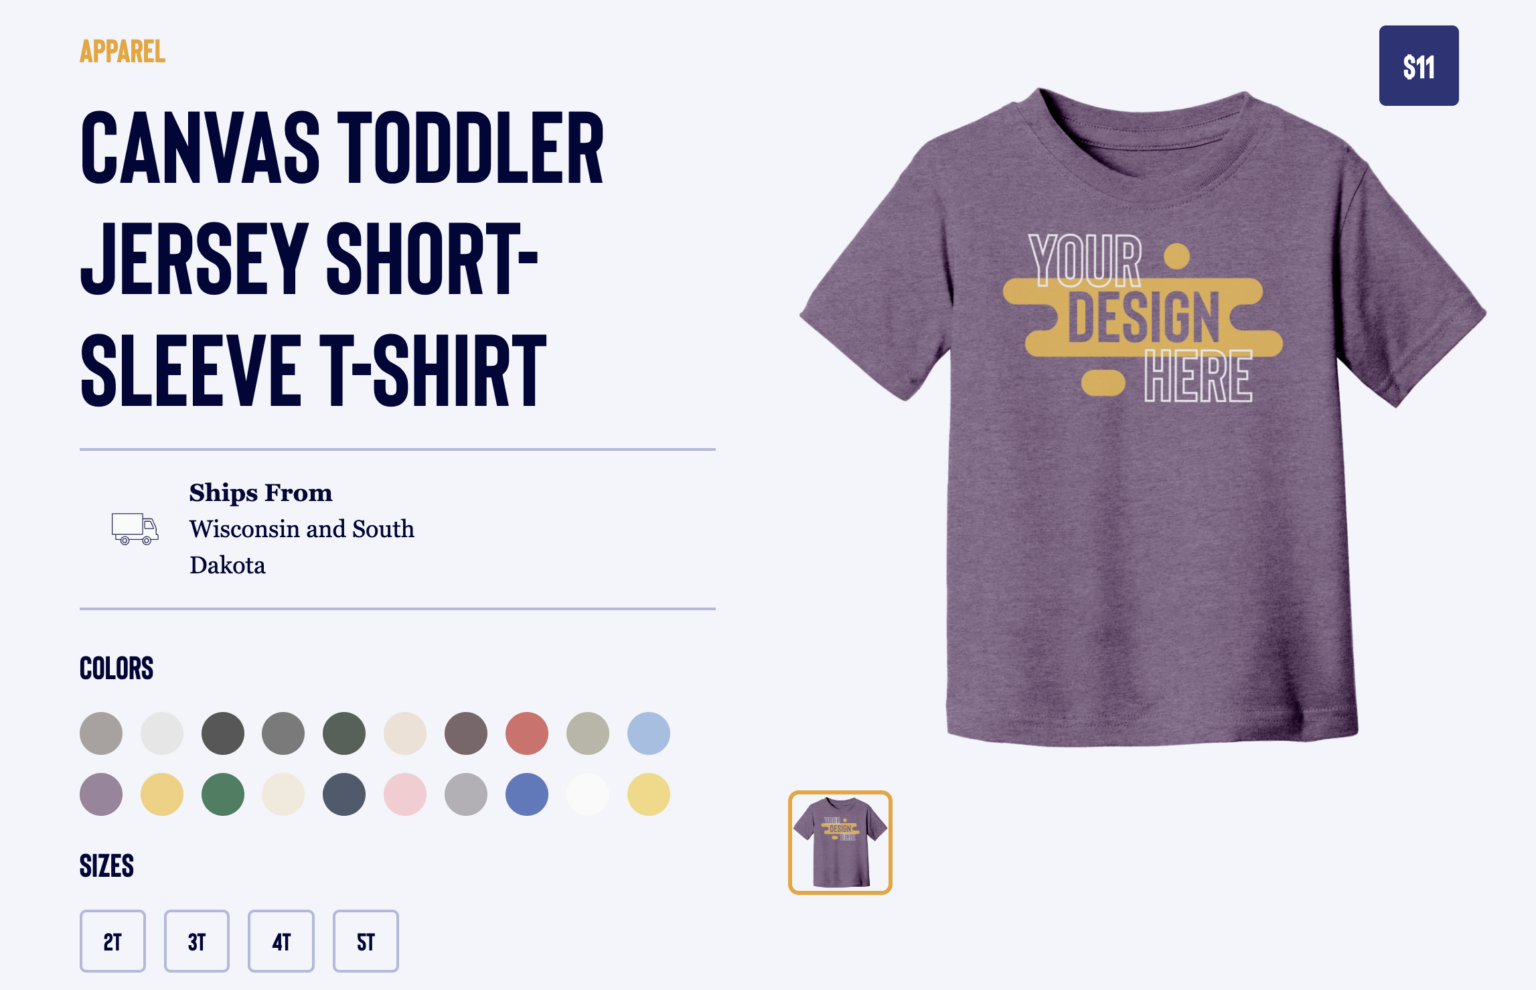Image resolution: width=1536 pixels, height=990 pixels.
Task: Pick the 4T size button
Action: (281, 941)
